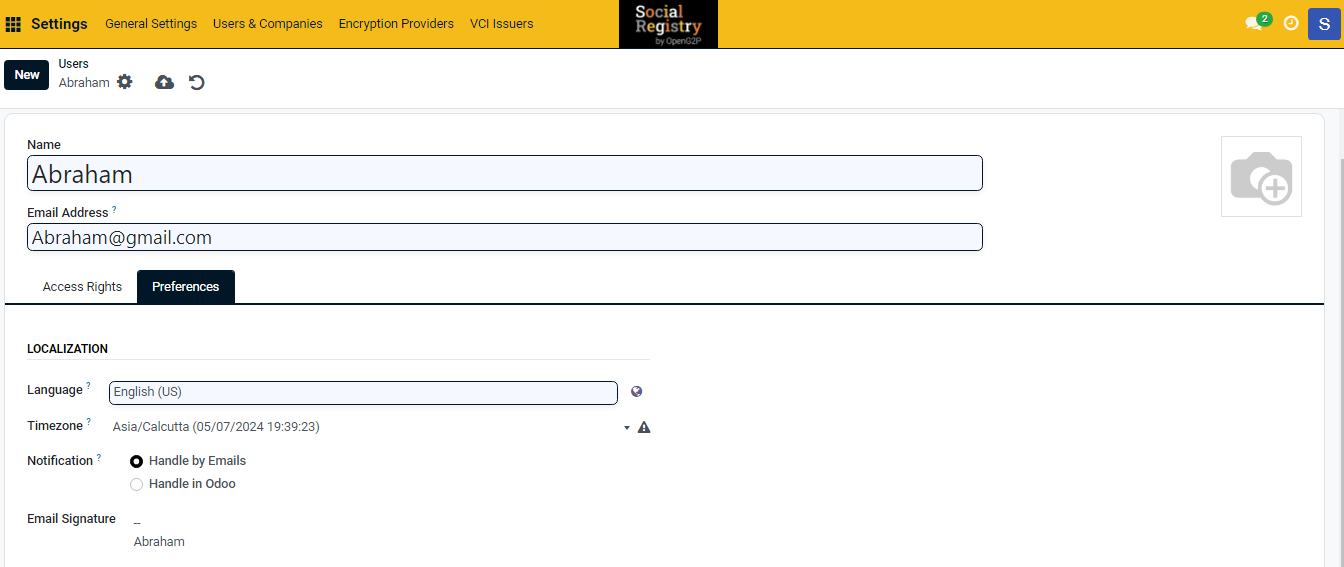Open the Language selection dropdown
Screen dimensions: 1344x567
pos(362,392)
